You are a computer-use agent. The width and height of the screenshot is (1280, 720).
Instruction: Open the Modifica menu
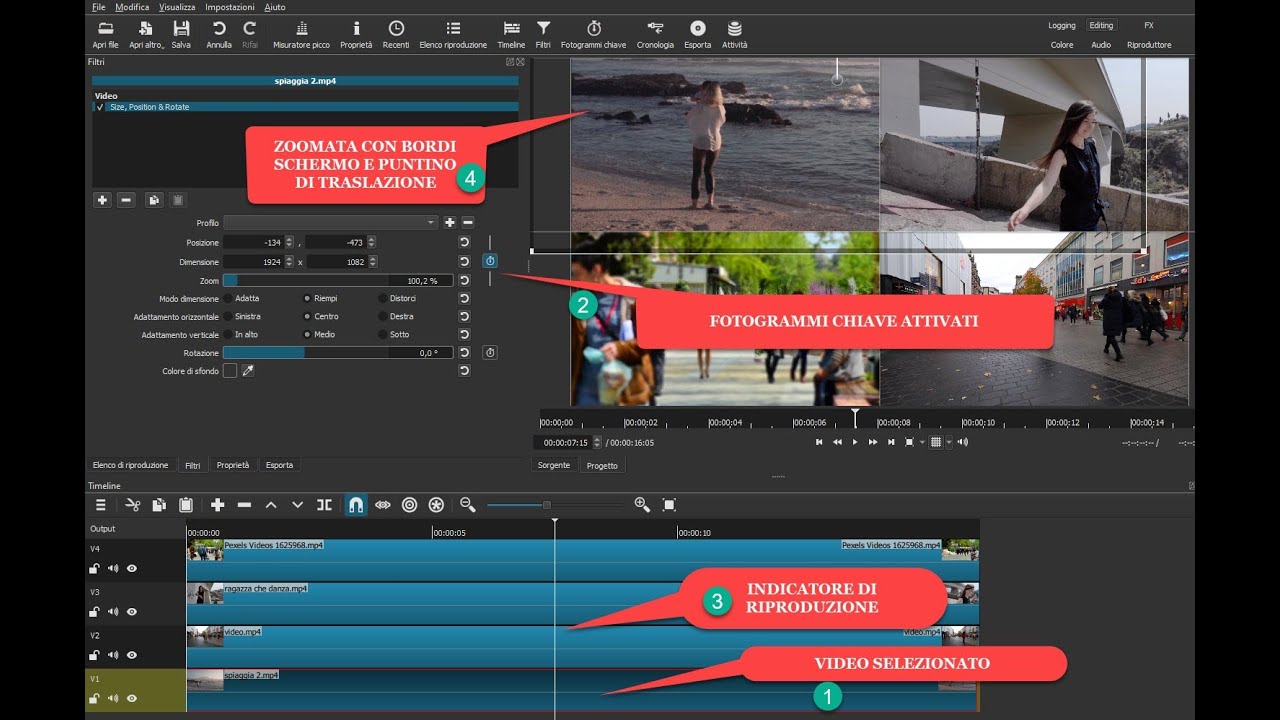(x=132, y=7)
